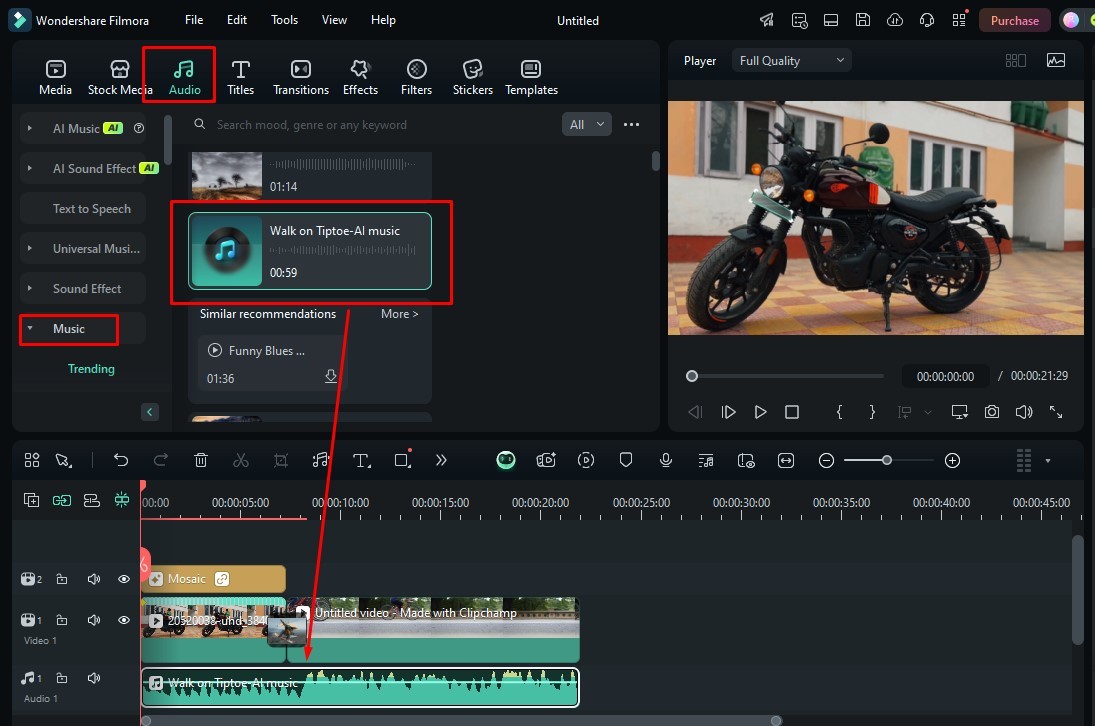
Task: Click the Purchase button
Action: point(1014,20)
